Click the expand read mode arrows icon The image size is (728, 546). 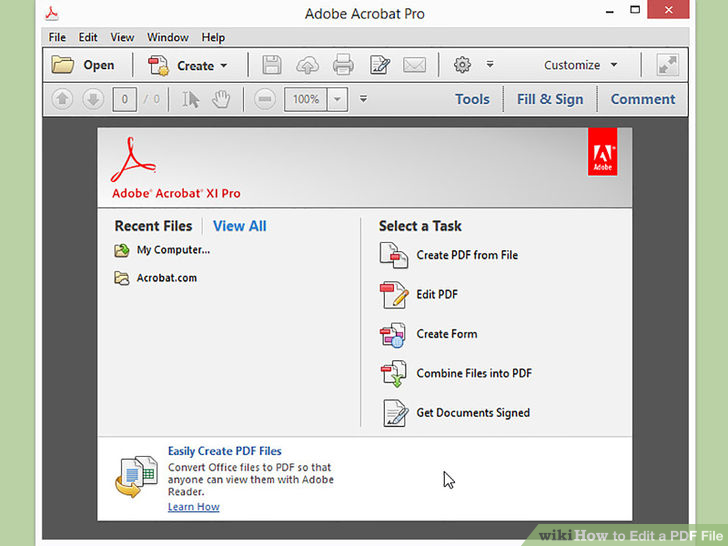667,65
